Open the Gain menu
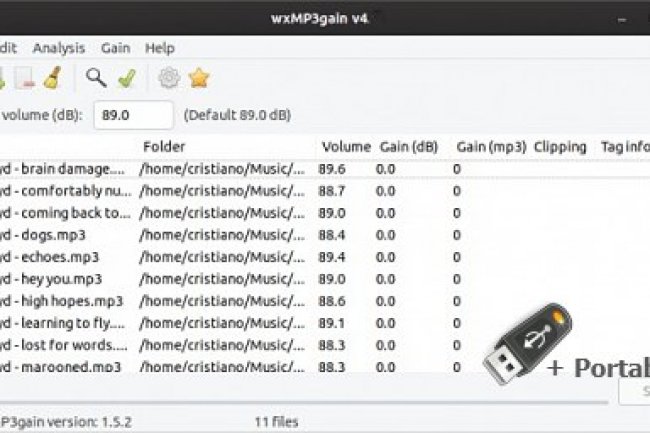The image size is (650, 433). [x=115, y=47]
